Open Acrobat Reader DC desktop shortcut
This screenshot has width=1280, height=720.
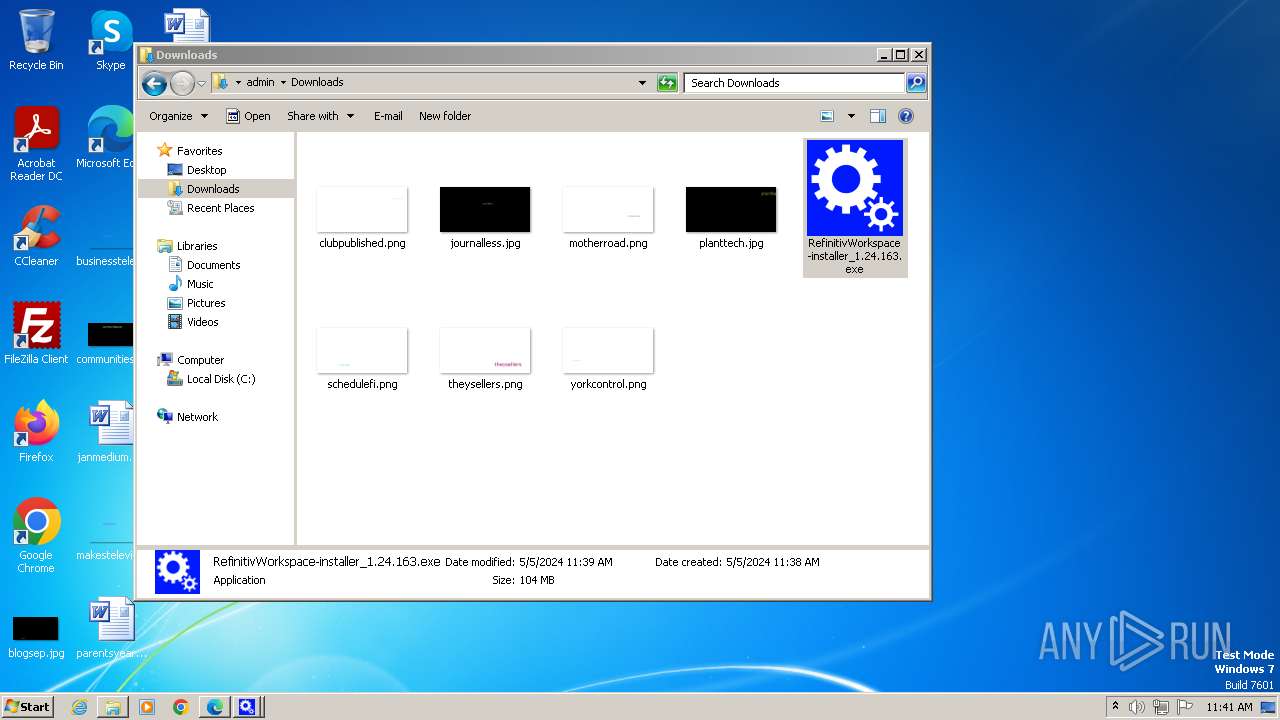coord(36,144)
